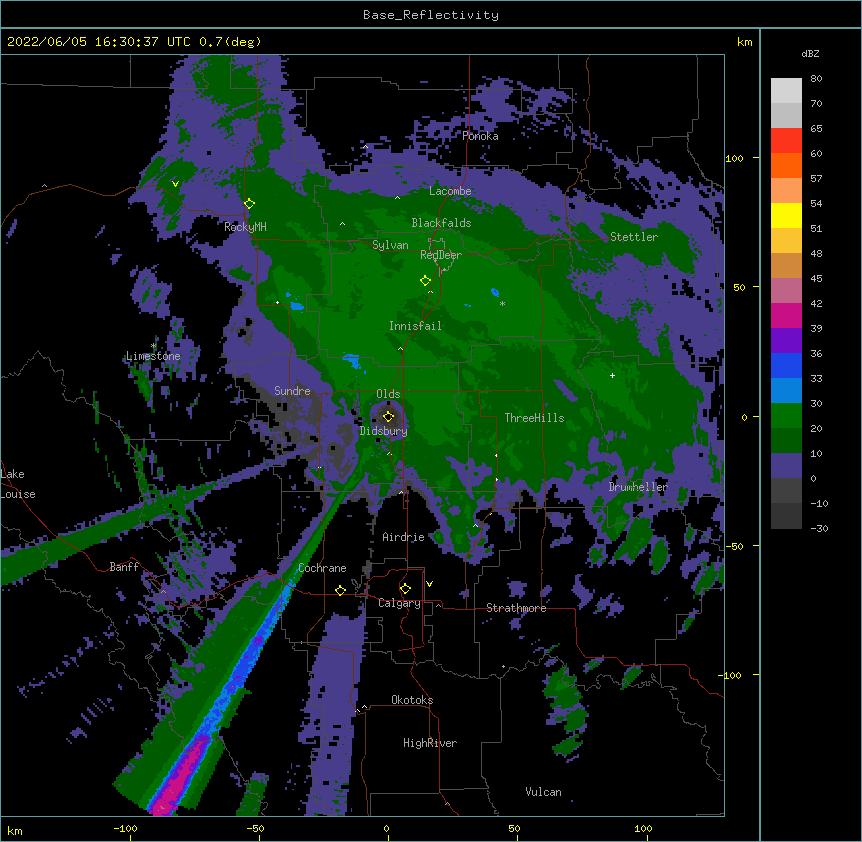Click the Lacombe city label
This screenshot has height=842, width=862.
pos(450,191)
